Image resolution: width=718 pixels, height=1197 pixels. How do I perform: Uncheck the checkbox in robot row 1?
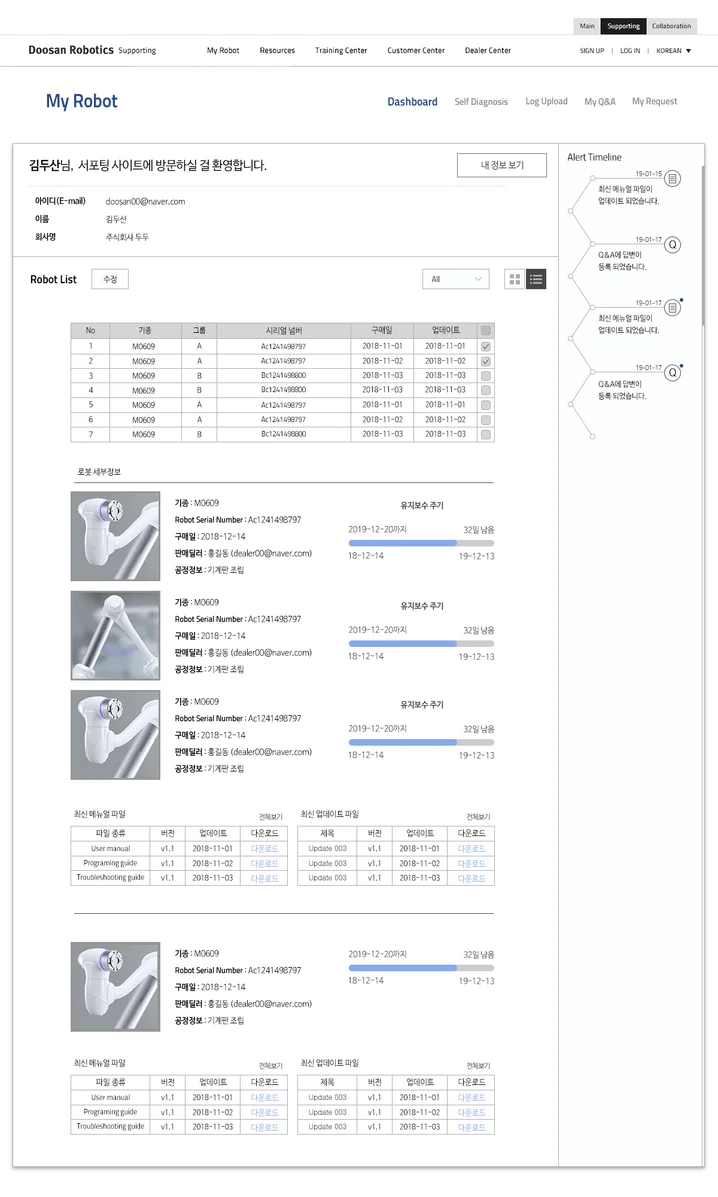click(x=486, y=346)
